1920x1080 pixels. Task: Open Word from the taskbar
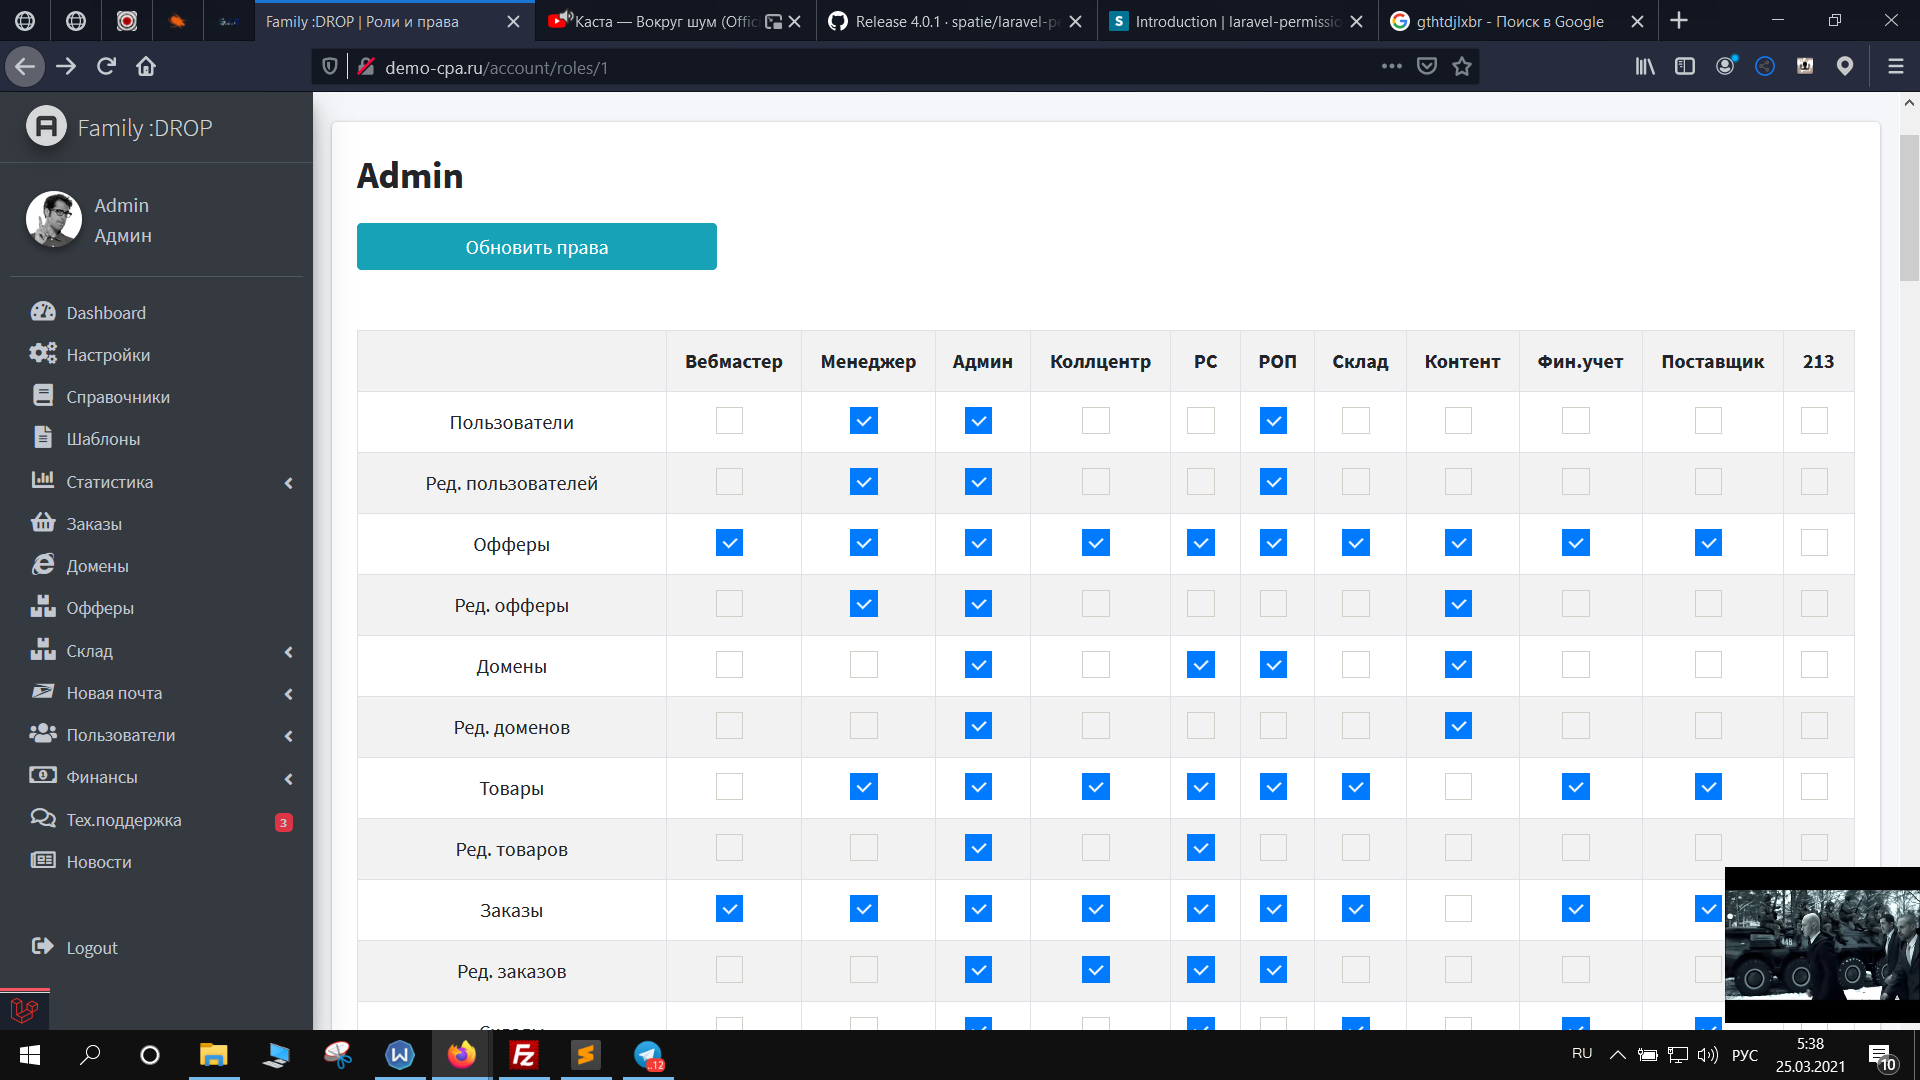coord(400,1055)
